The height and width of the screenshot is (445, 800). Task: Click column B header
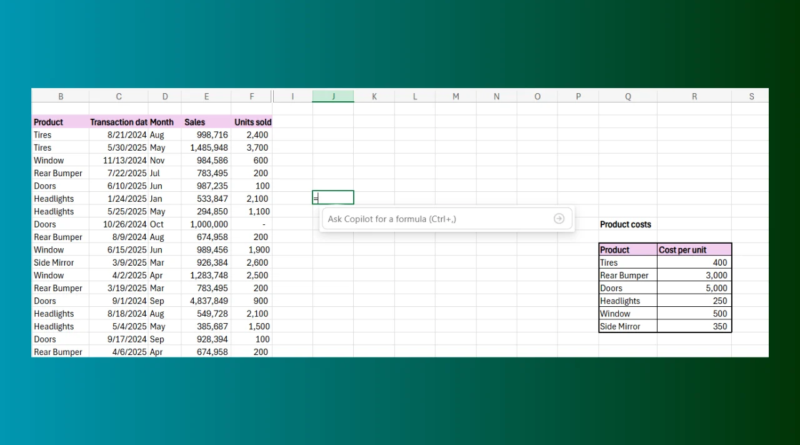[x=60, y=96]
